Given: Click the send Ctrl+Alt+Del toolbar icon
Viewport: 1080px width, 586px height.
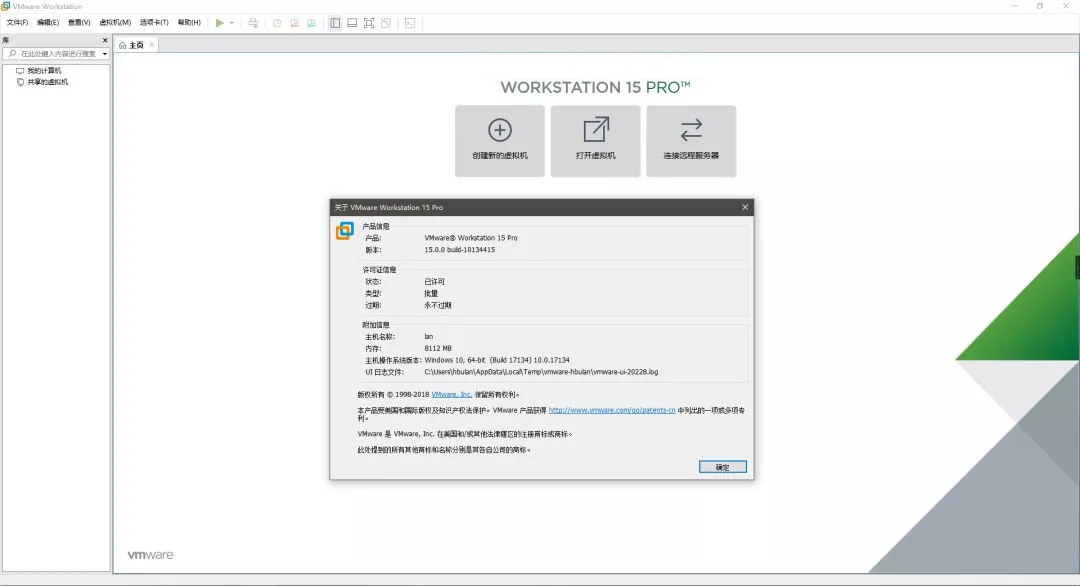Looking at the screenshot, I should [253, 23].
